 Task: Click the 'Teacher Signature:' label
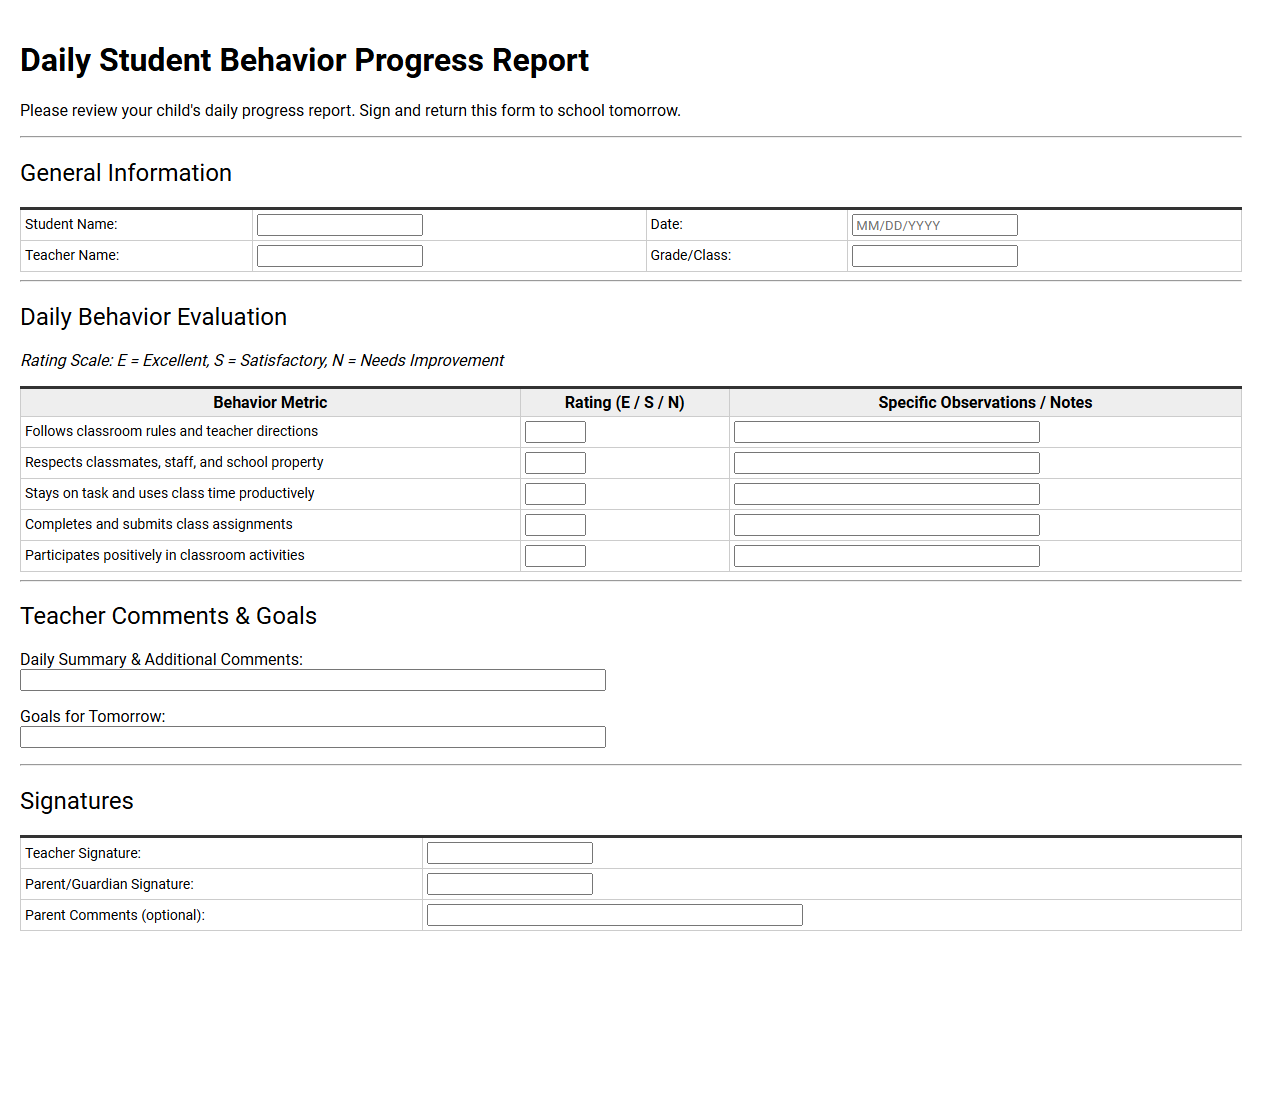click(x=83, y=853)
